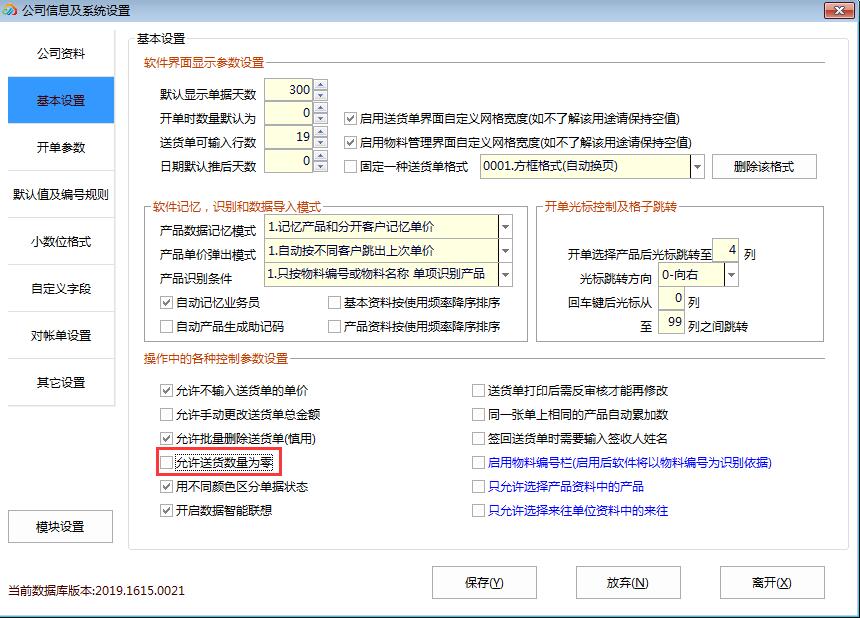This screenshot has height=618, width=860.
Task: Increase 开单时数量默认为 value
Action: coord(321,108)
